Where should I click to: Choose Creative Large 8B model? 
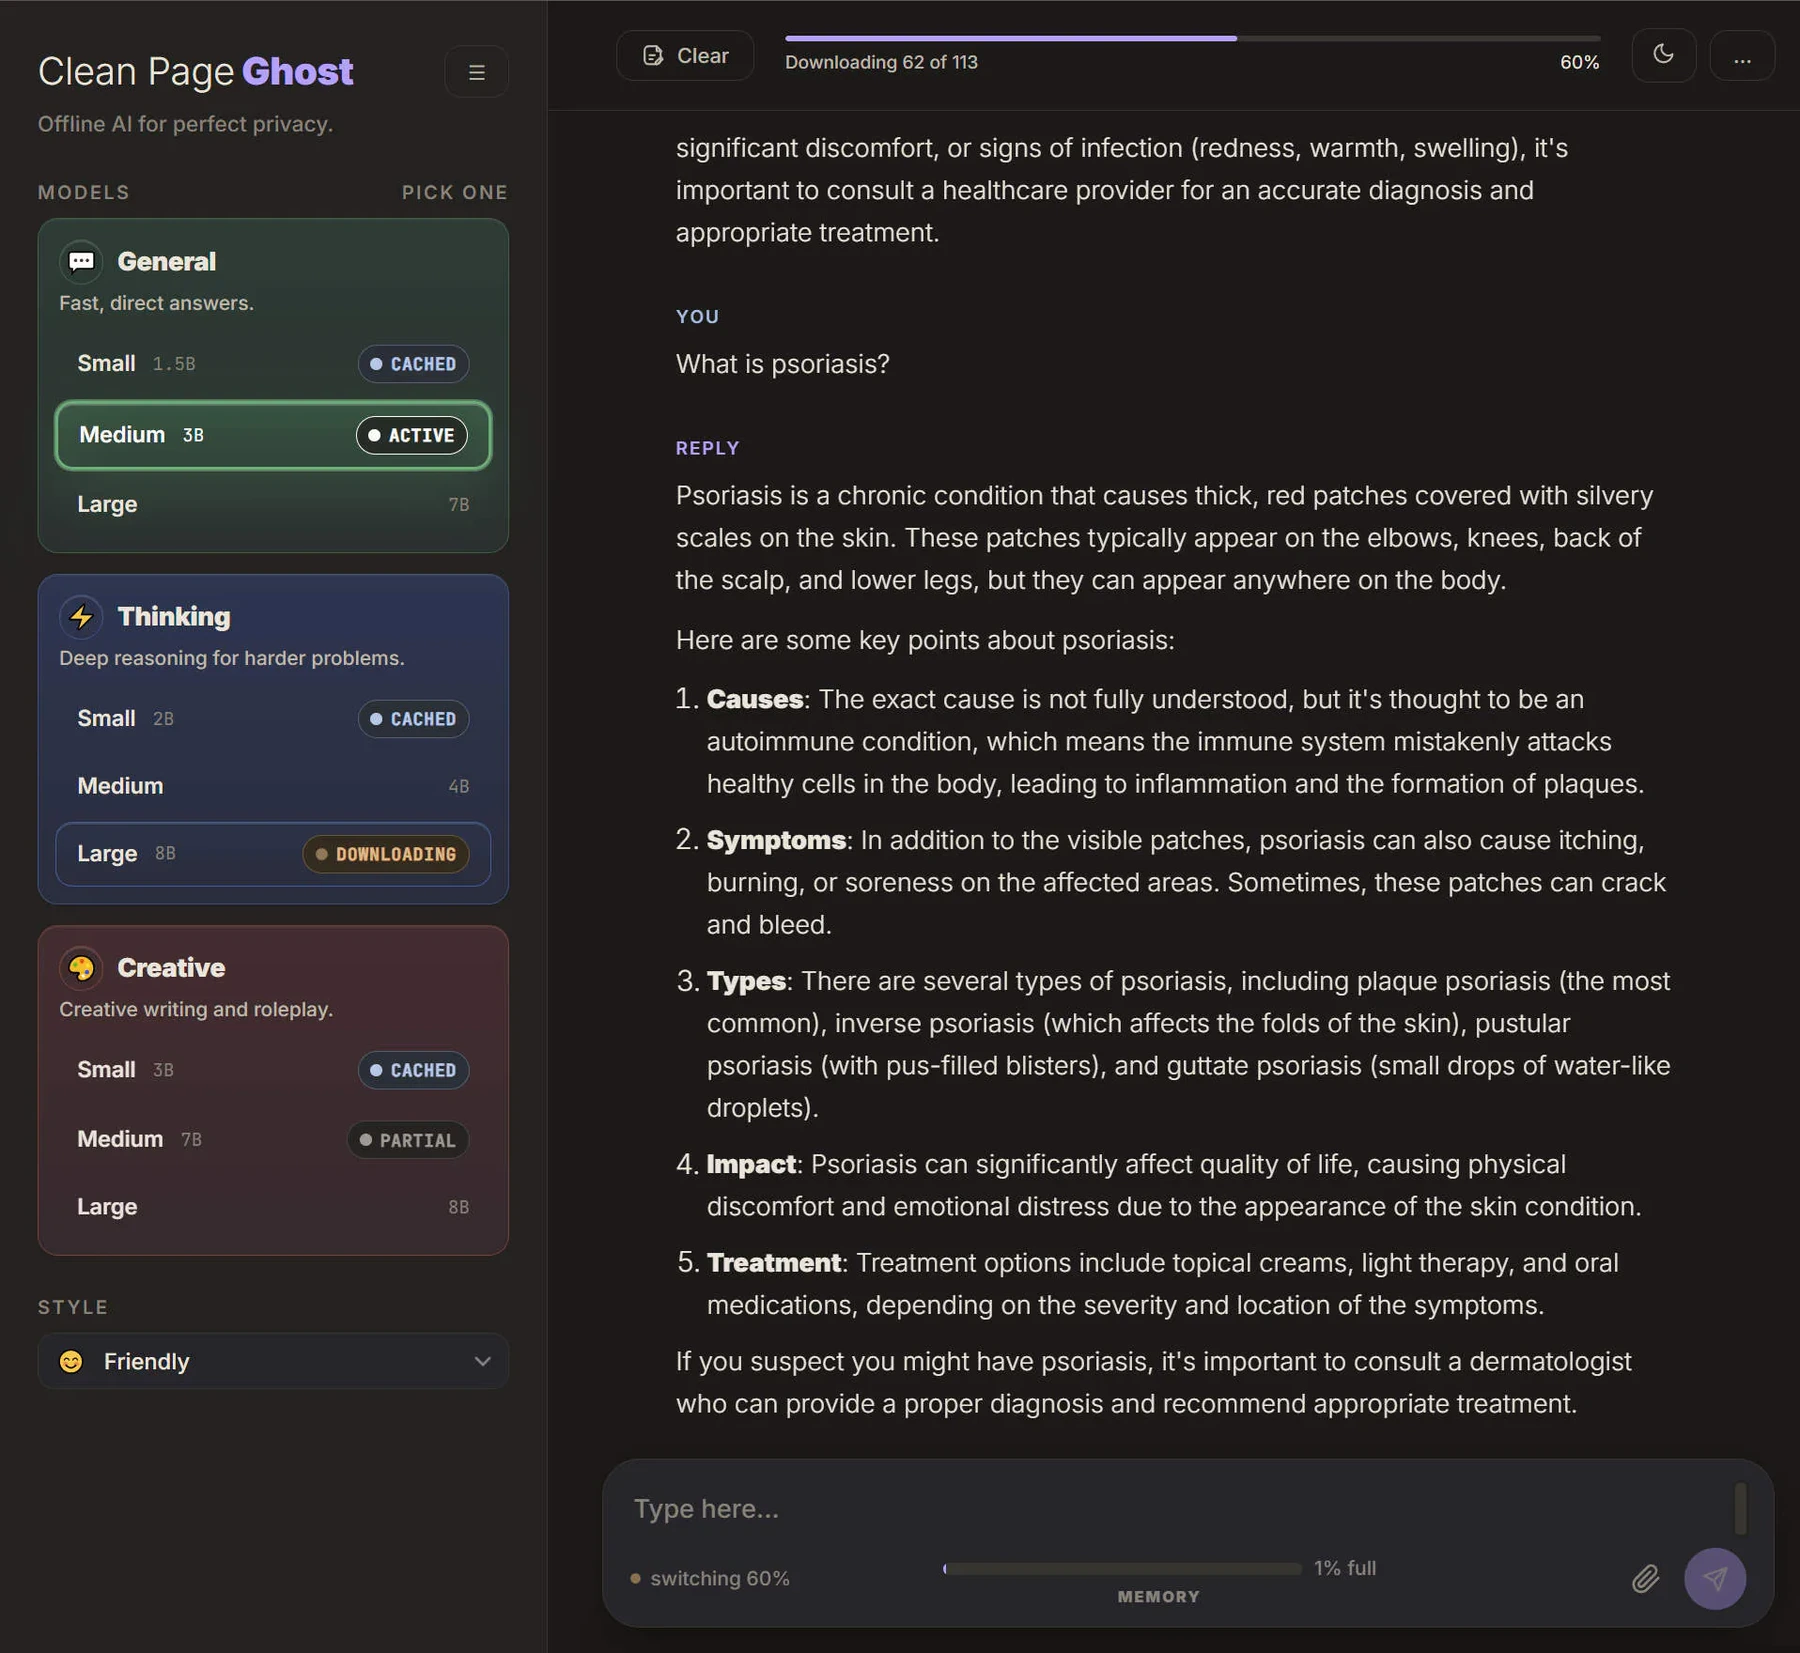coord(273,1207)
